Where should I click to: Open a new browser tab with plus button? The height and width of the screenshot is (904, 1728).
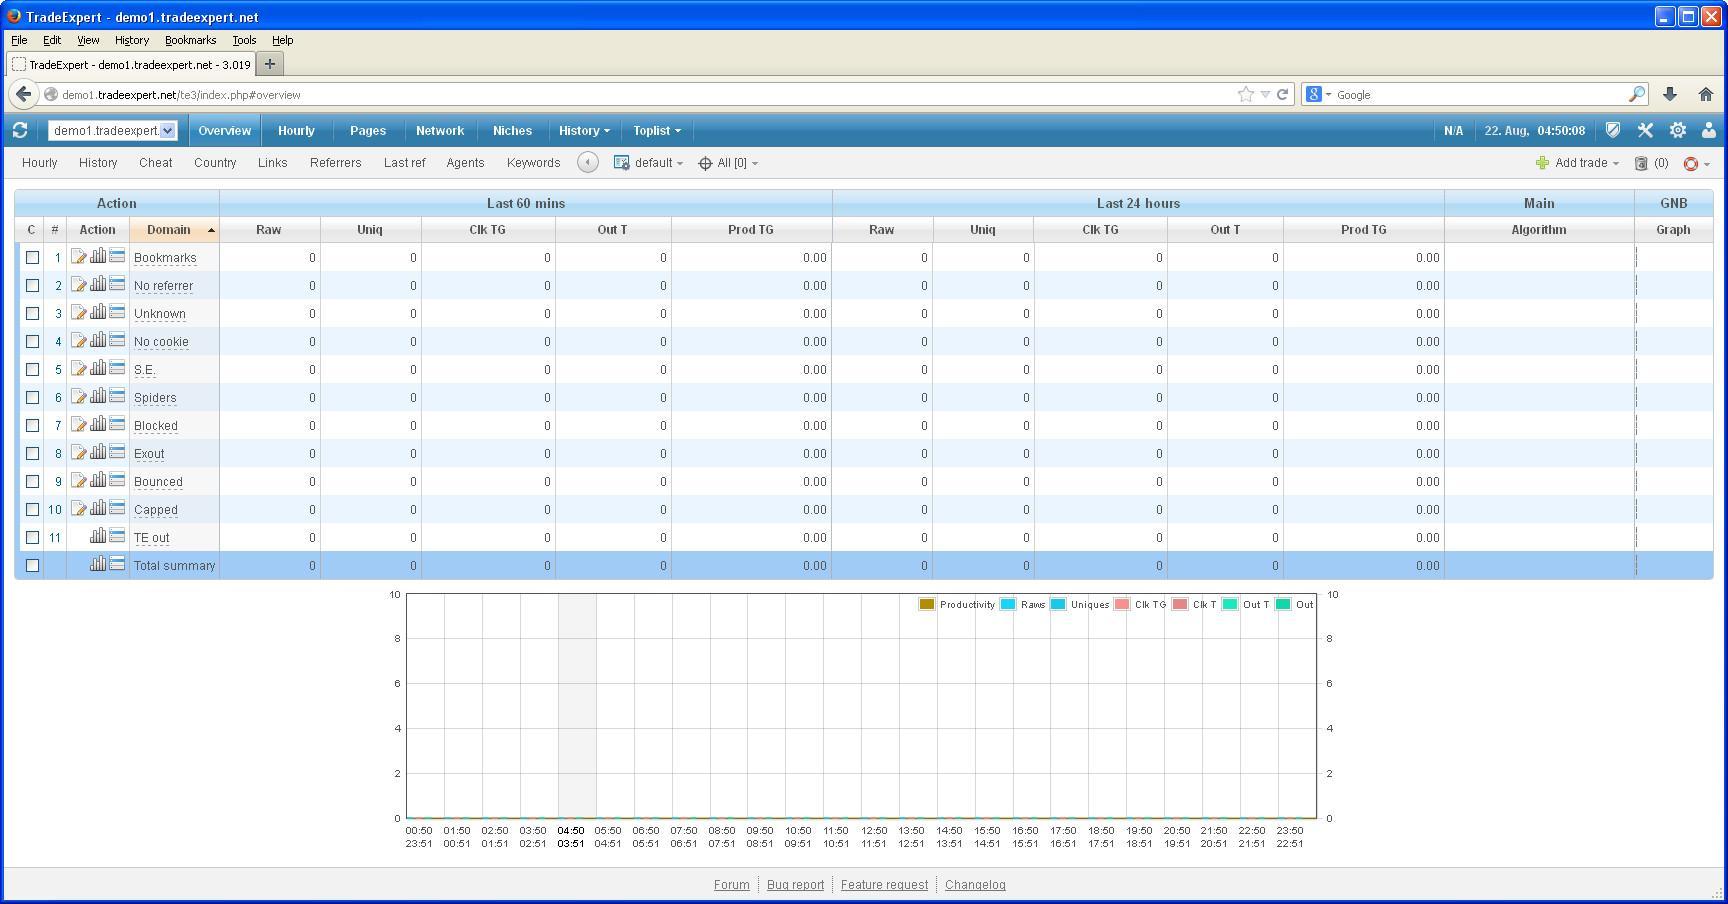point(269,64)
